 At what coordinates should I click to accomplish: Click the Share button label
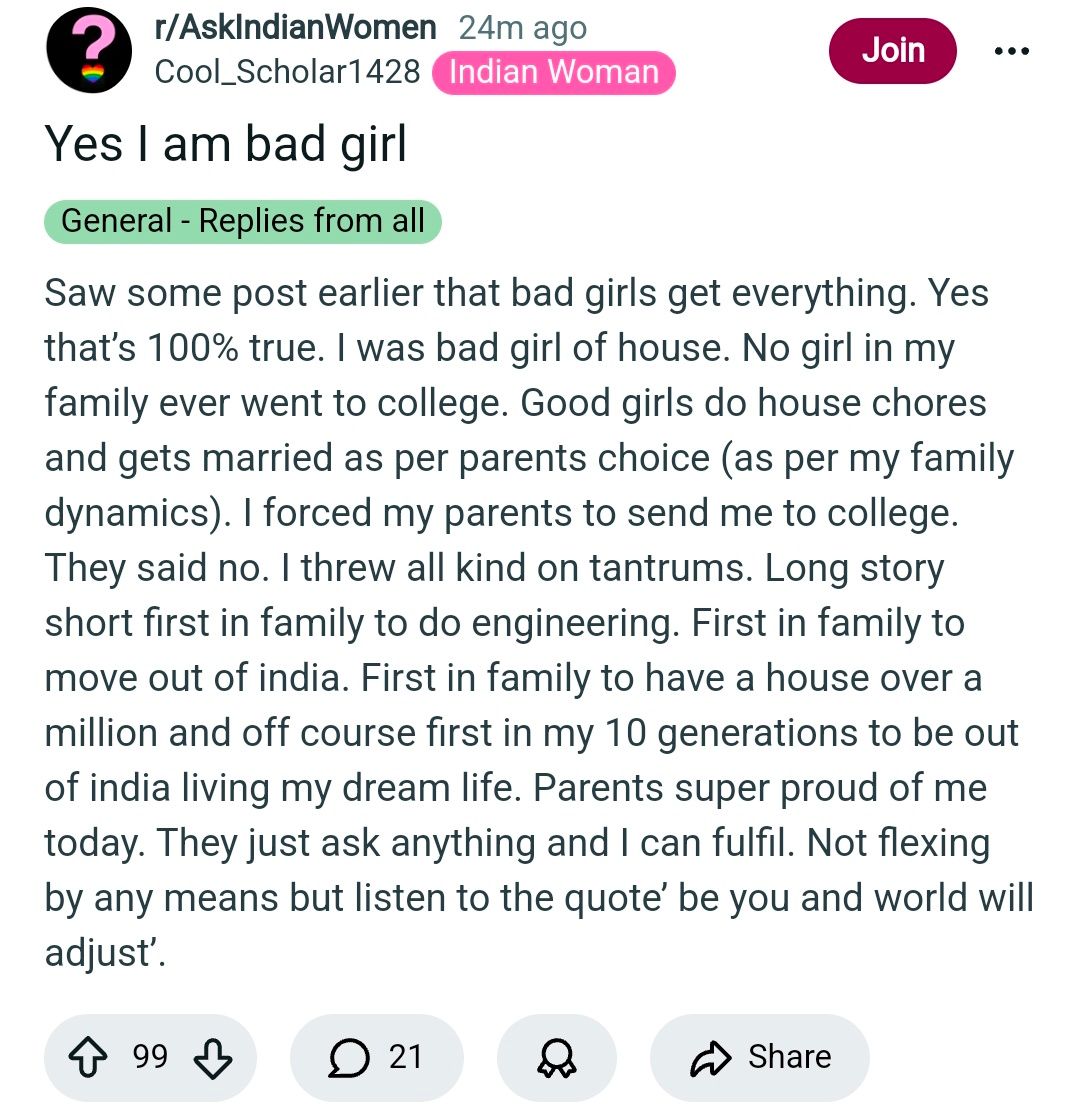tap(789, 1057)
